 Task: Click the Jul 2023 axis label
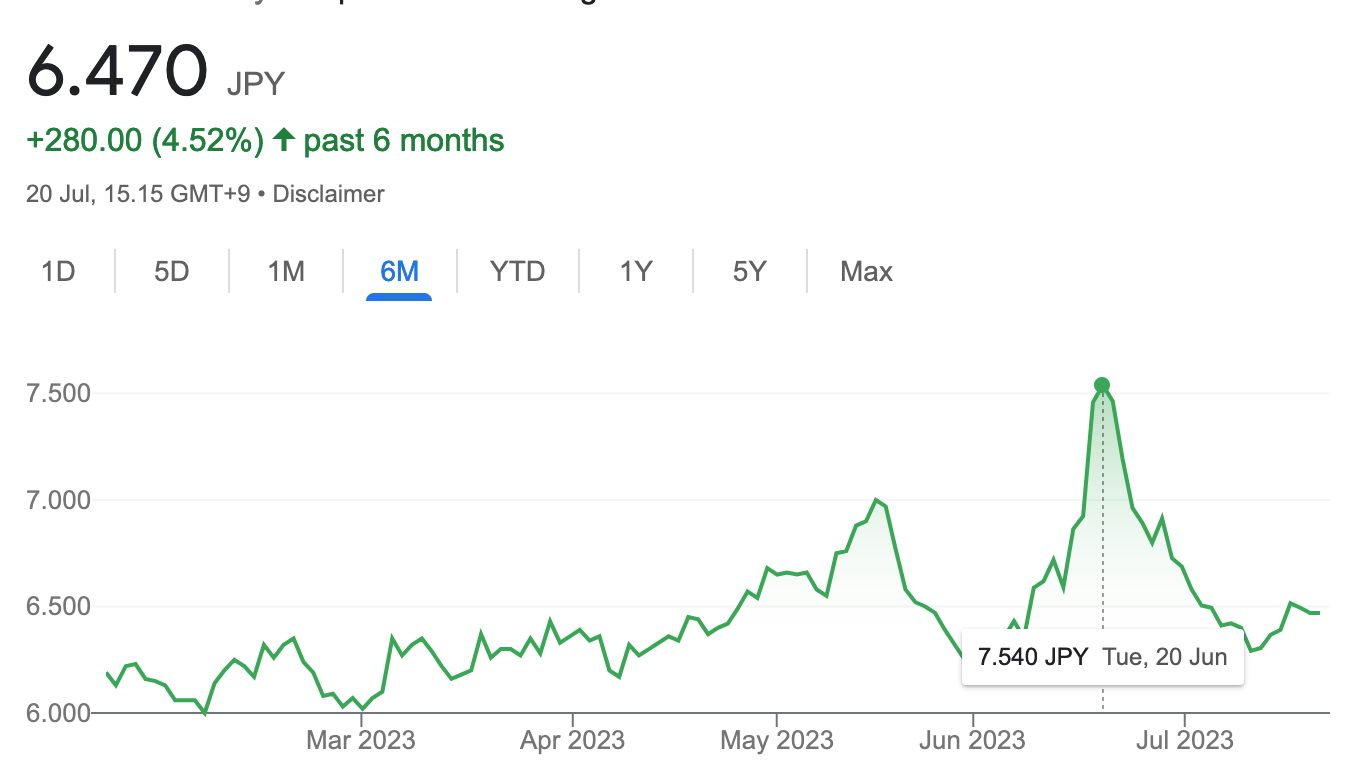[1185, 741]
